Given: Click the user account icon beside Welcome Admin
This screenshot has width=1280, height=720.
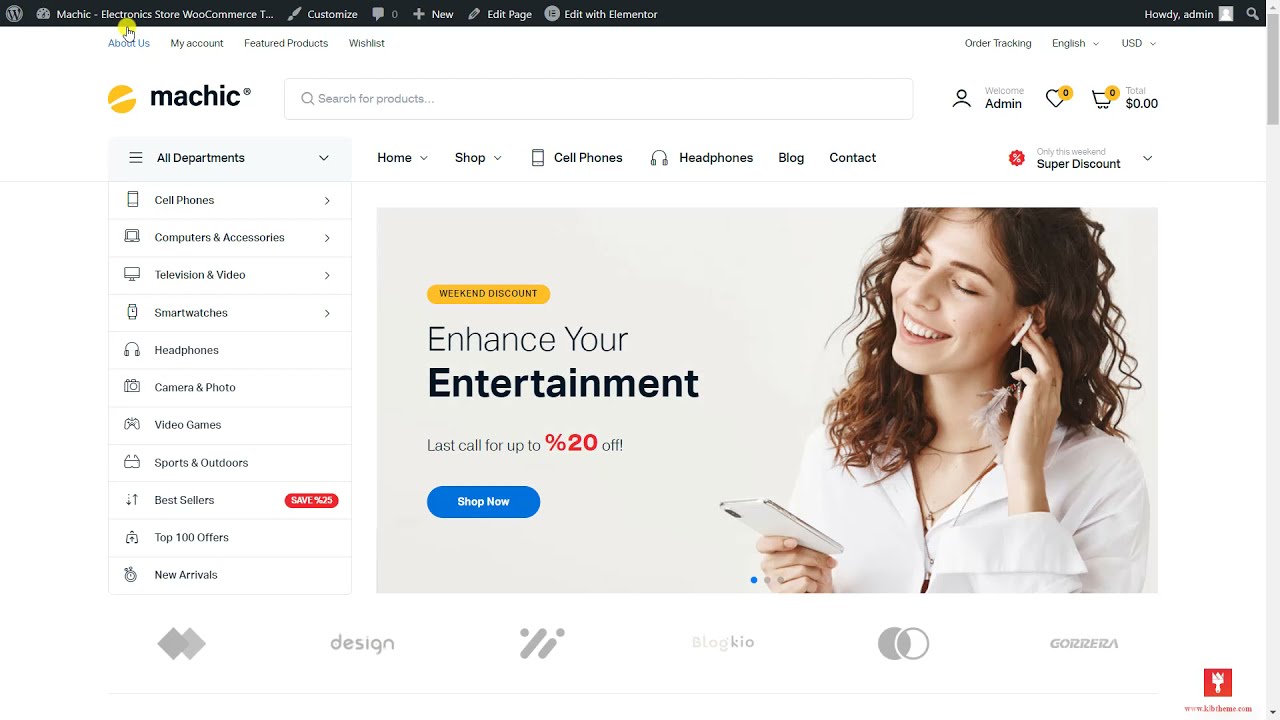Looking at the screenshot, I should click(961, 98).
